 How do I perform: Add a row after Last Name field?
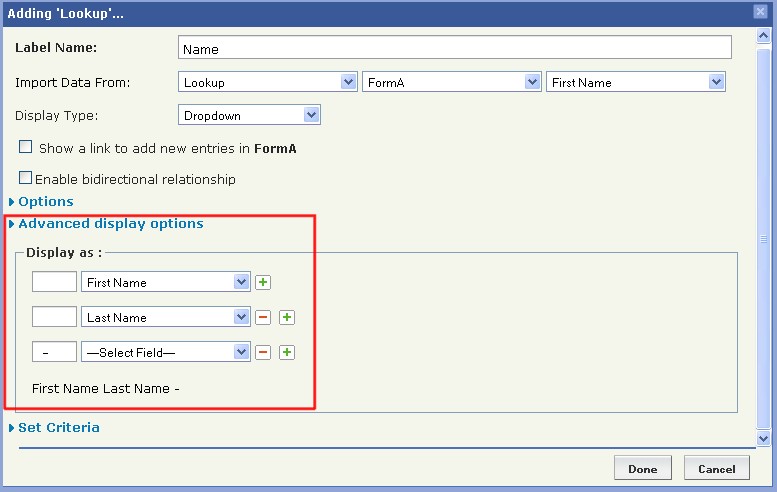286,318
